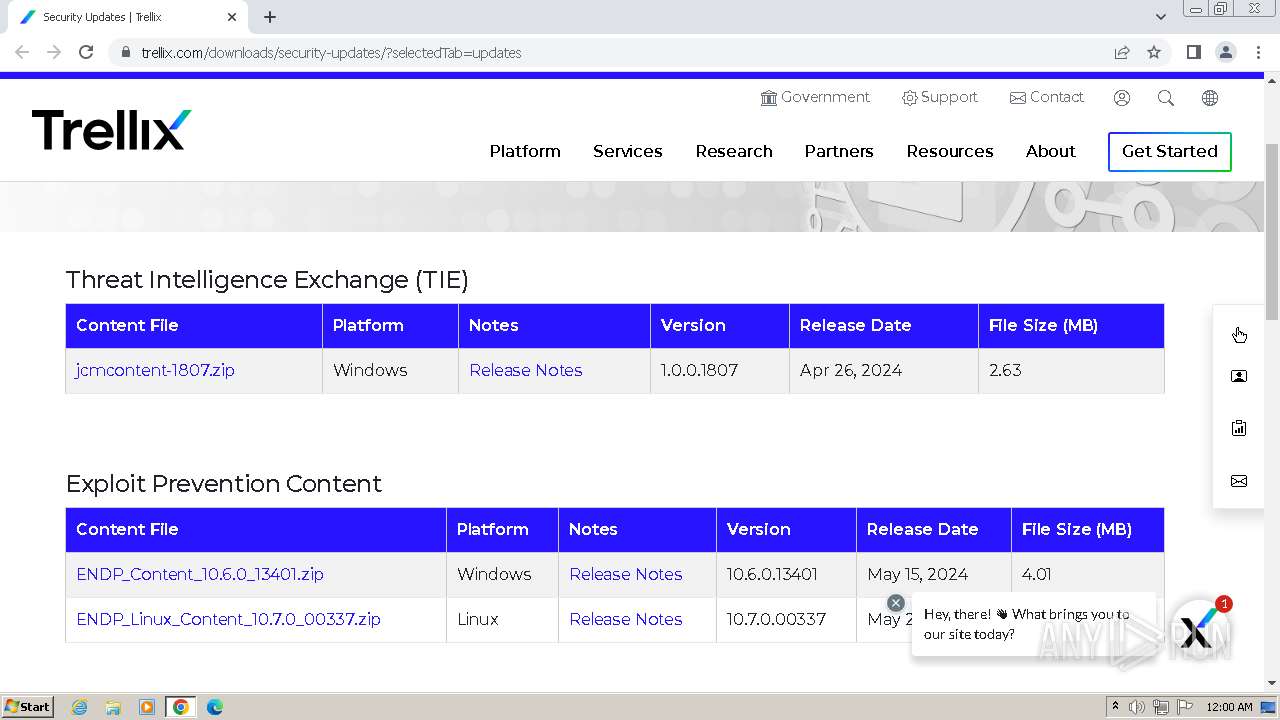Select version cell 10.6.0.13401
Viewport: 1280px width, 720px height.
[x=786, y=574]
